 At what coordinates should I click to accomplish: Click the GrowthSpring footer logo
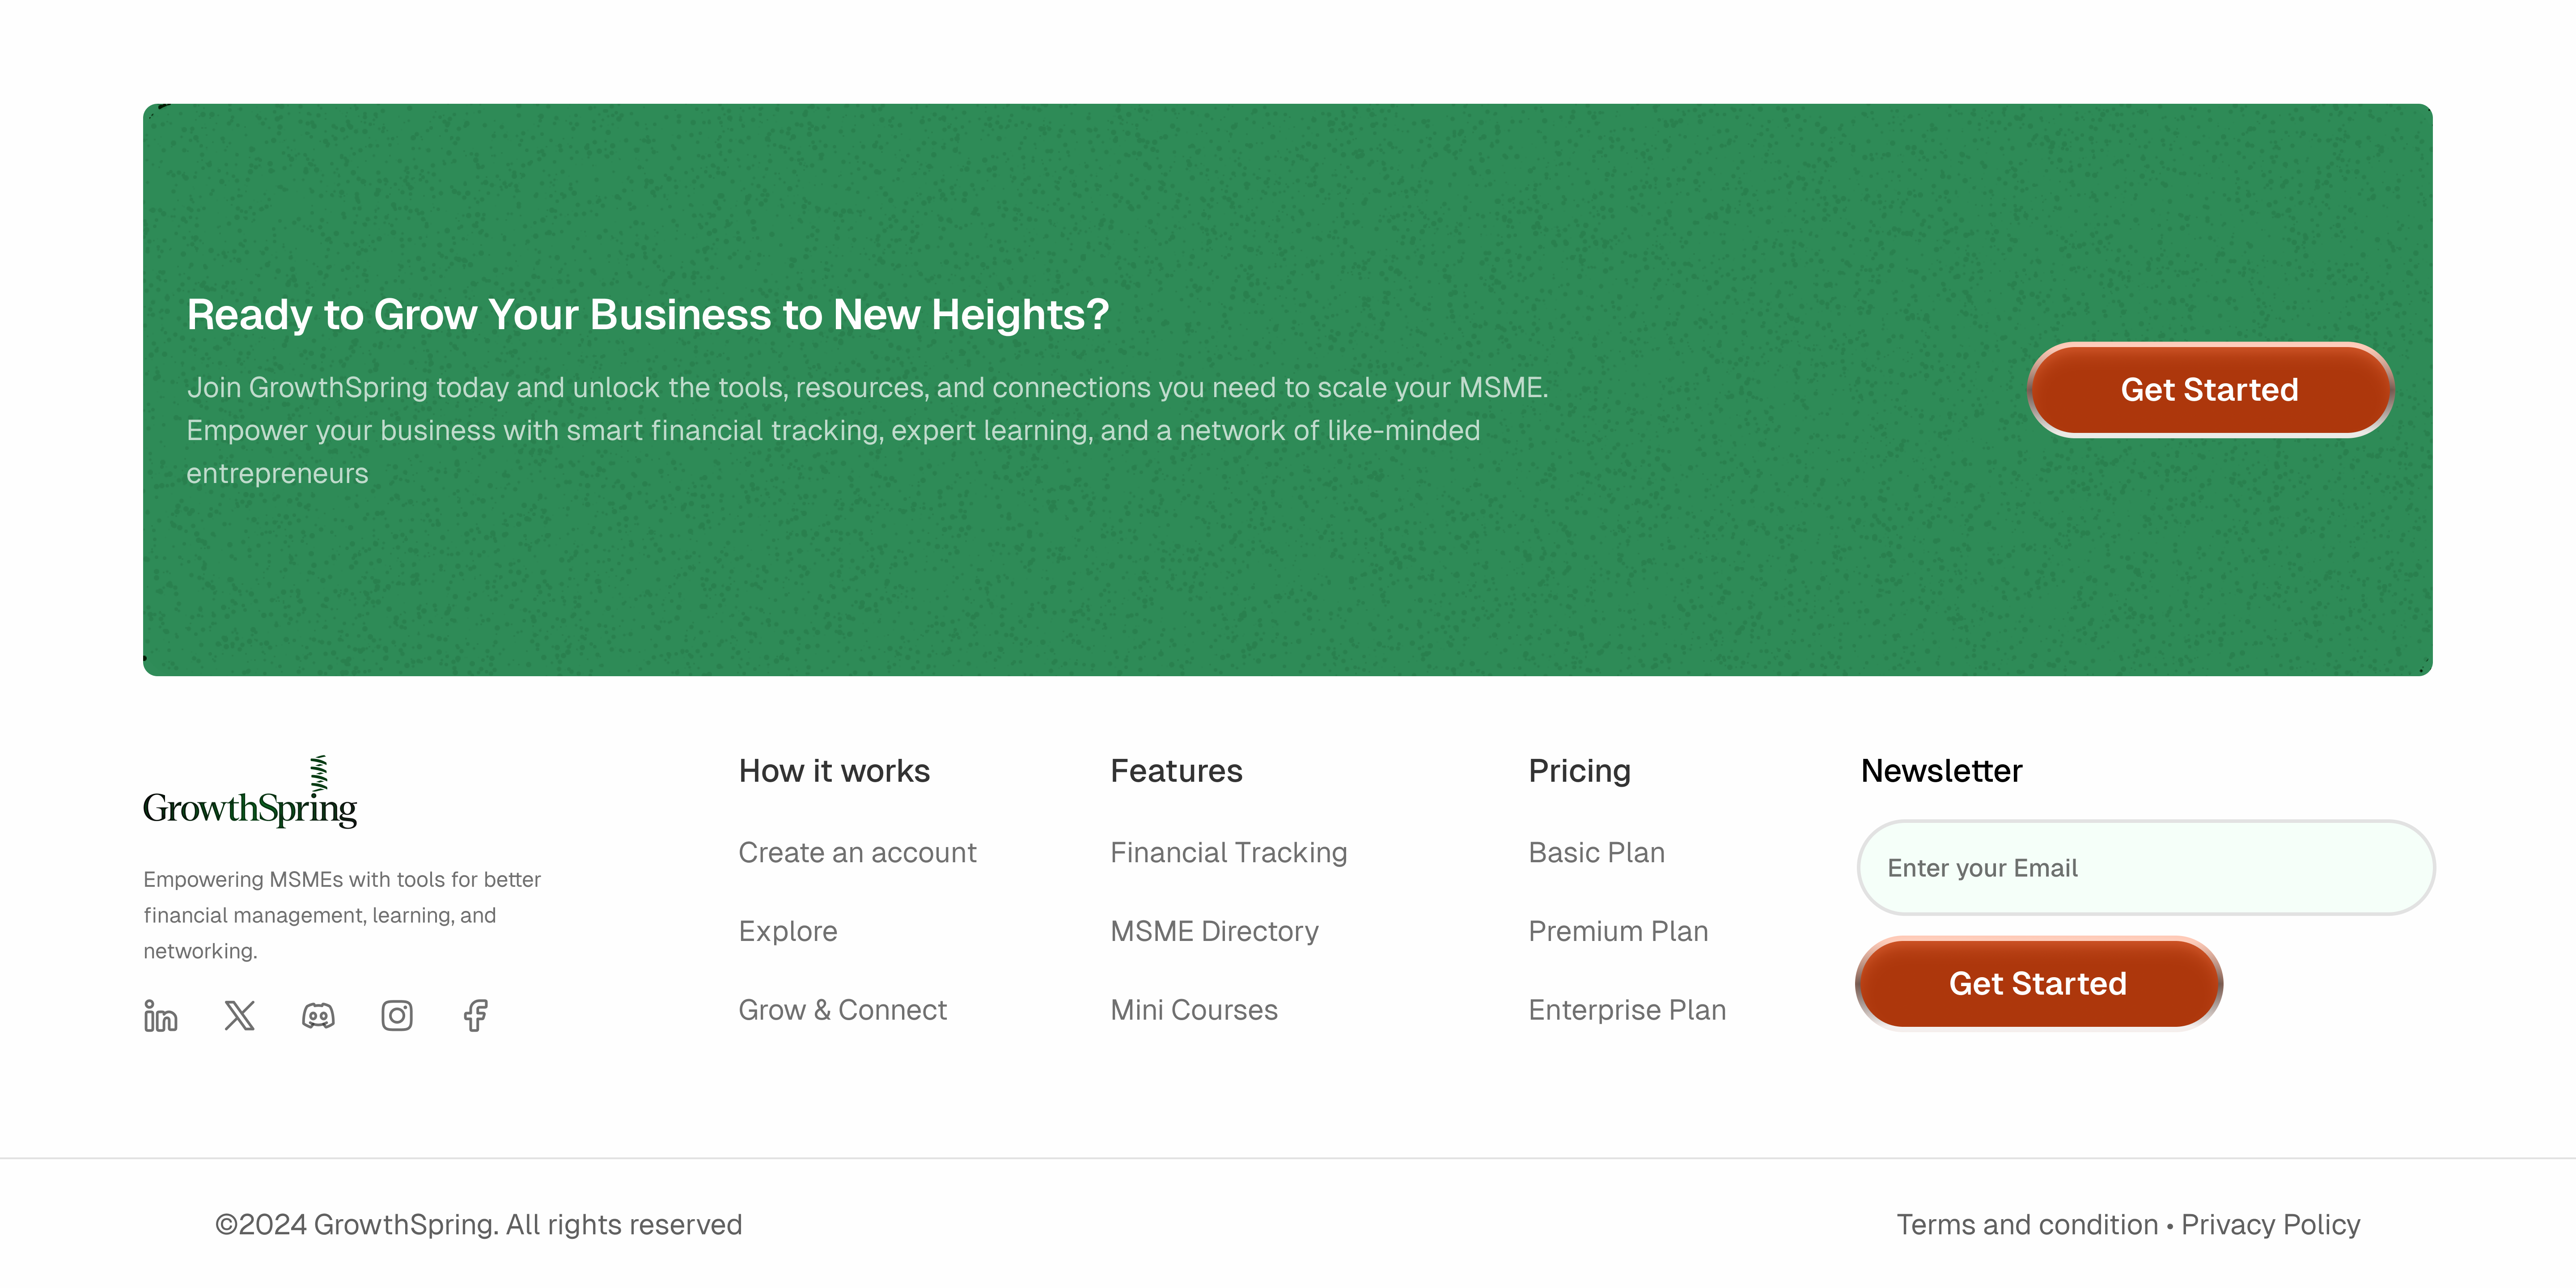coord(250,792)
